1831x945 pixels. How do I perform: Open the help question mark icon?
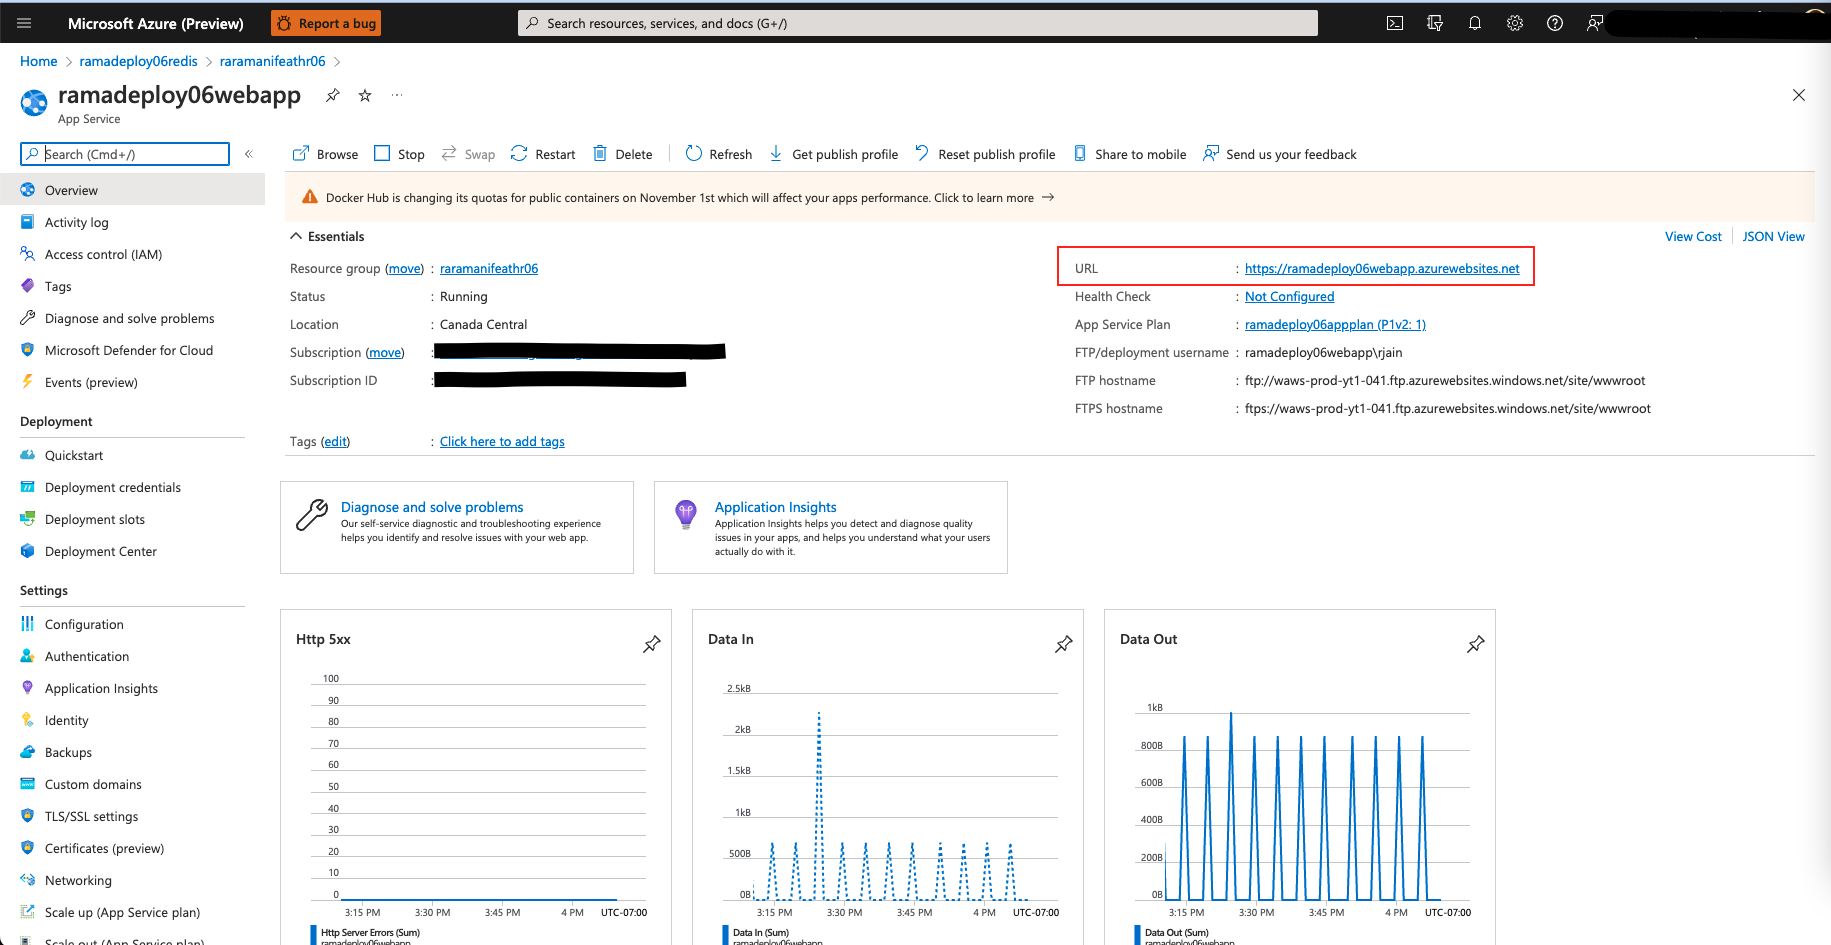pos(1555,23)
